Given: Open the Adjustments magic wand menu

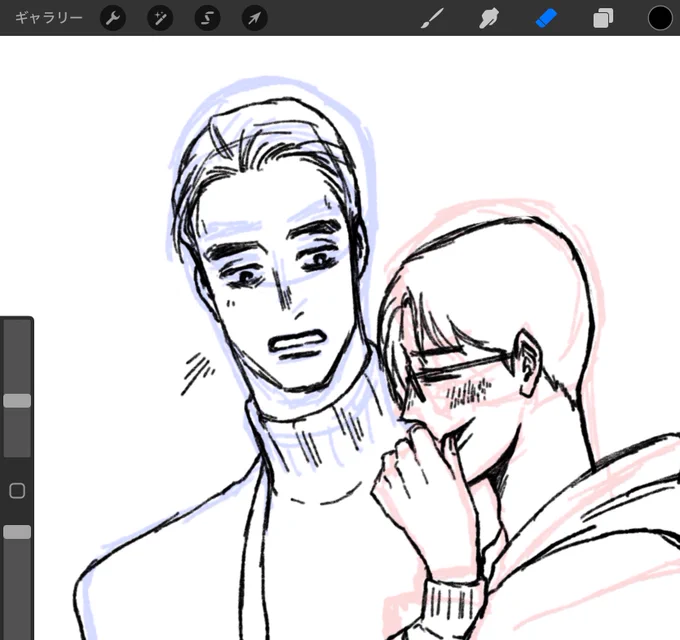Looking at the screenshot, I should [x=160, y=18].
